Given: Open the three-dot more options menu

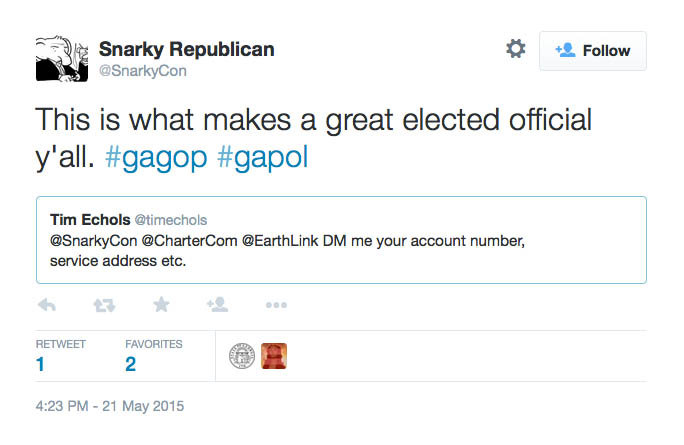Looking at the screenshot, I should click(277, 305).
